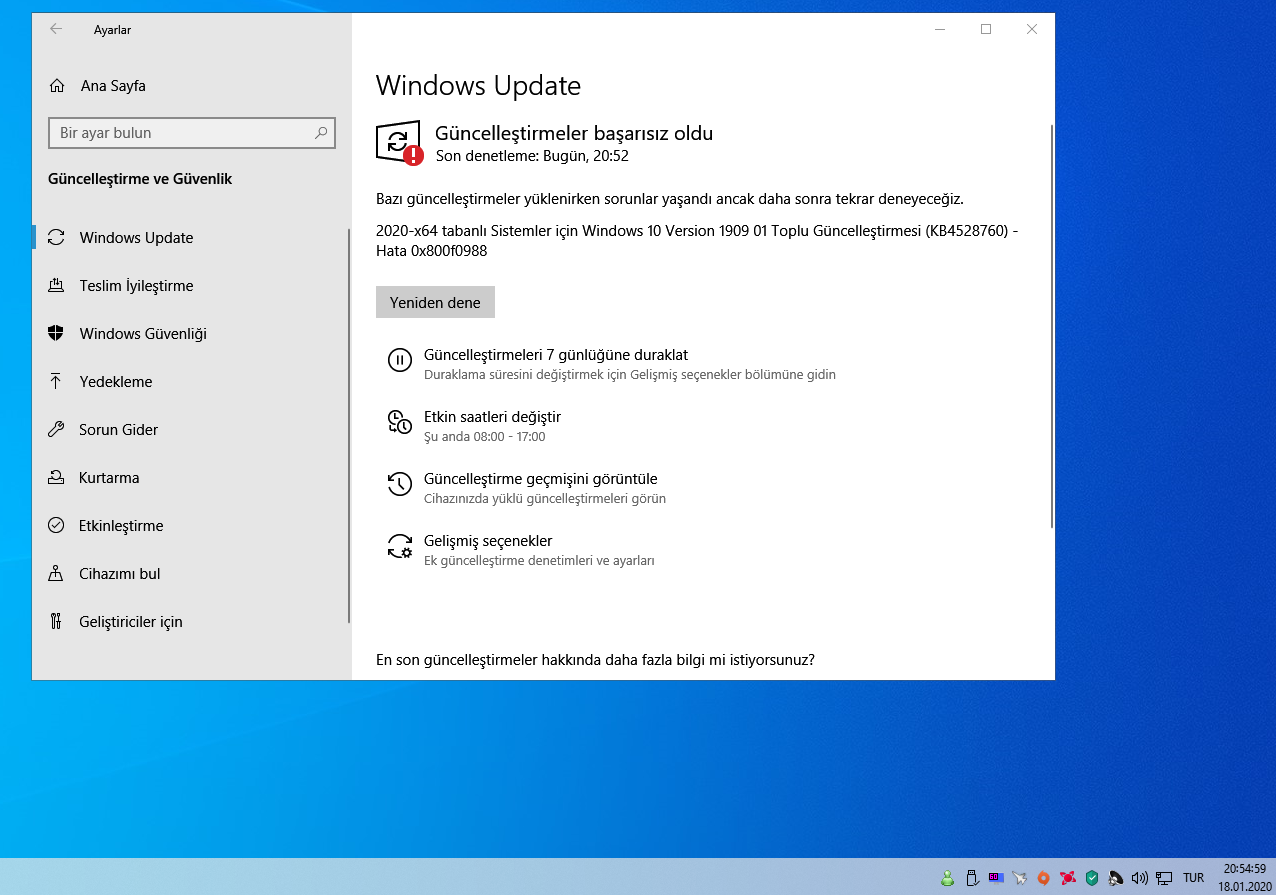
Task: Click 'Son denetleme: Bugün, 20:52' text
Action: point(532,156)
